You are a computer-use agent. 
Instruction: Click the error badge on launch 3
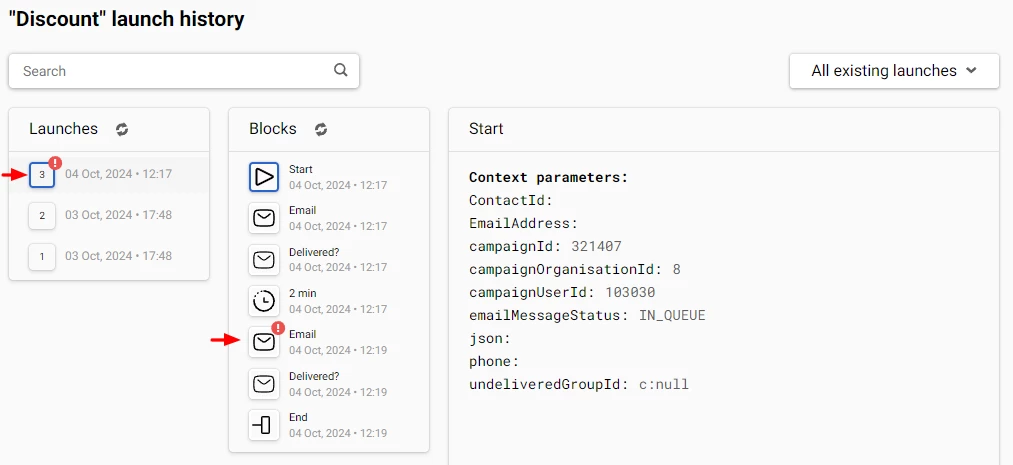(x=56, y=163)
